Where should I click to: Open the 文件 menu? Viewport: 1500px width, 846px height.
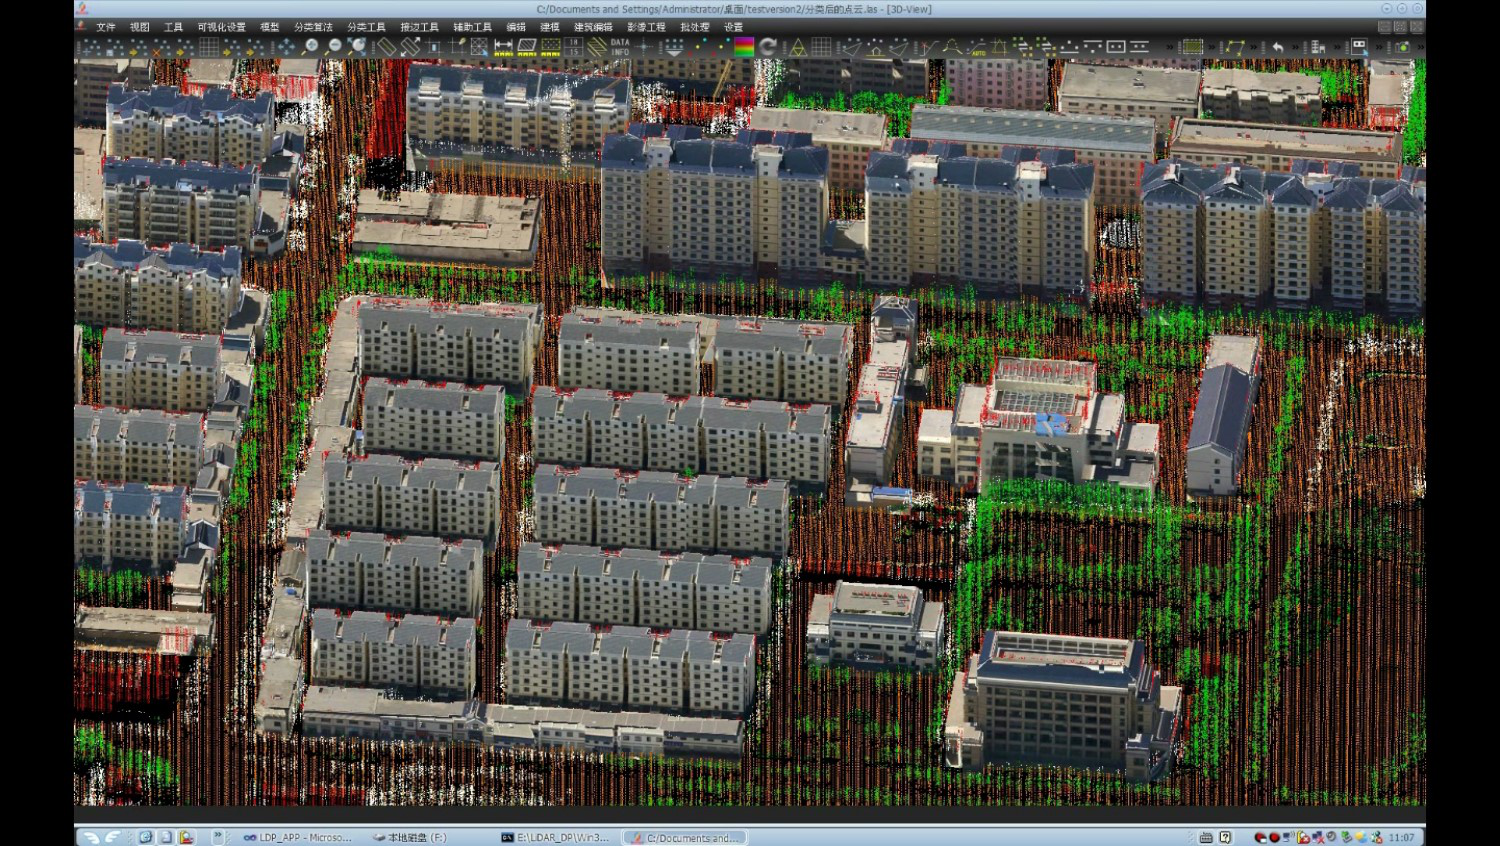coord(106,27)
